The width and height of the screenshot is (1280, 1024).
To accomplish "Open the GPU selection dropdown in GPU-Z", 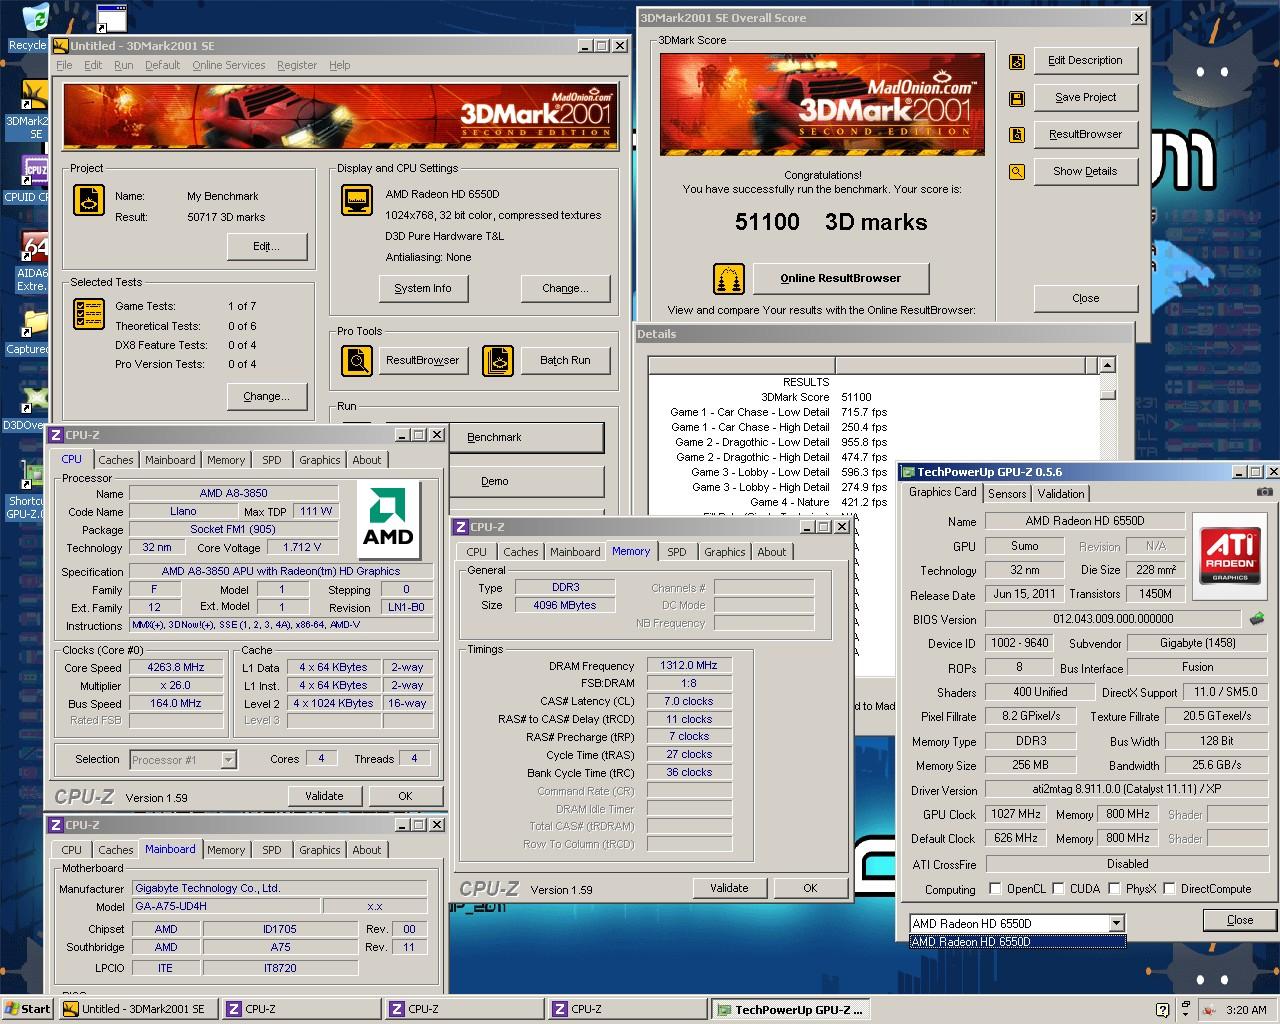I will [1116, 923].
